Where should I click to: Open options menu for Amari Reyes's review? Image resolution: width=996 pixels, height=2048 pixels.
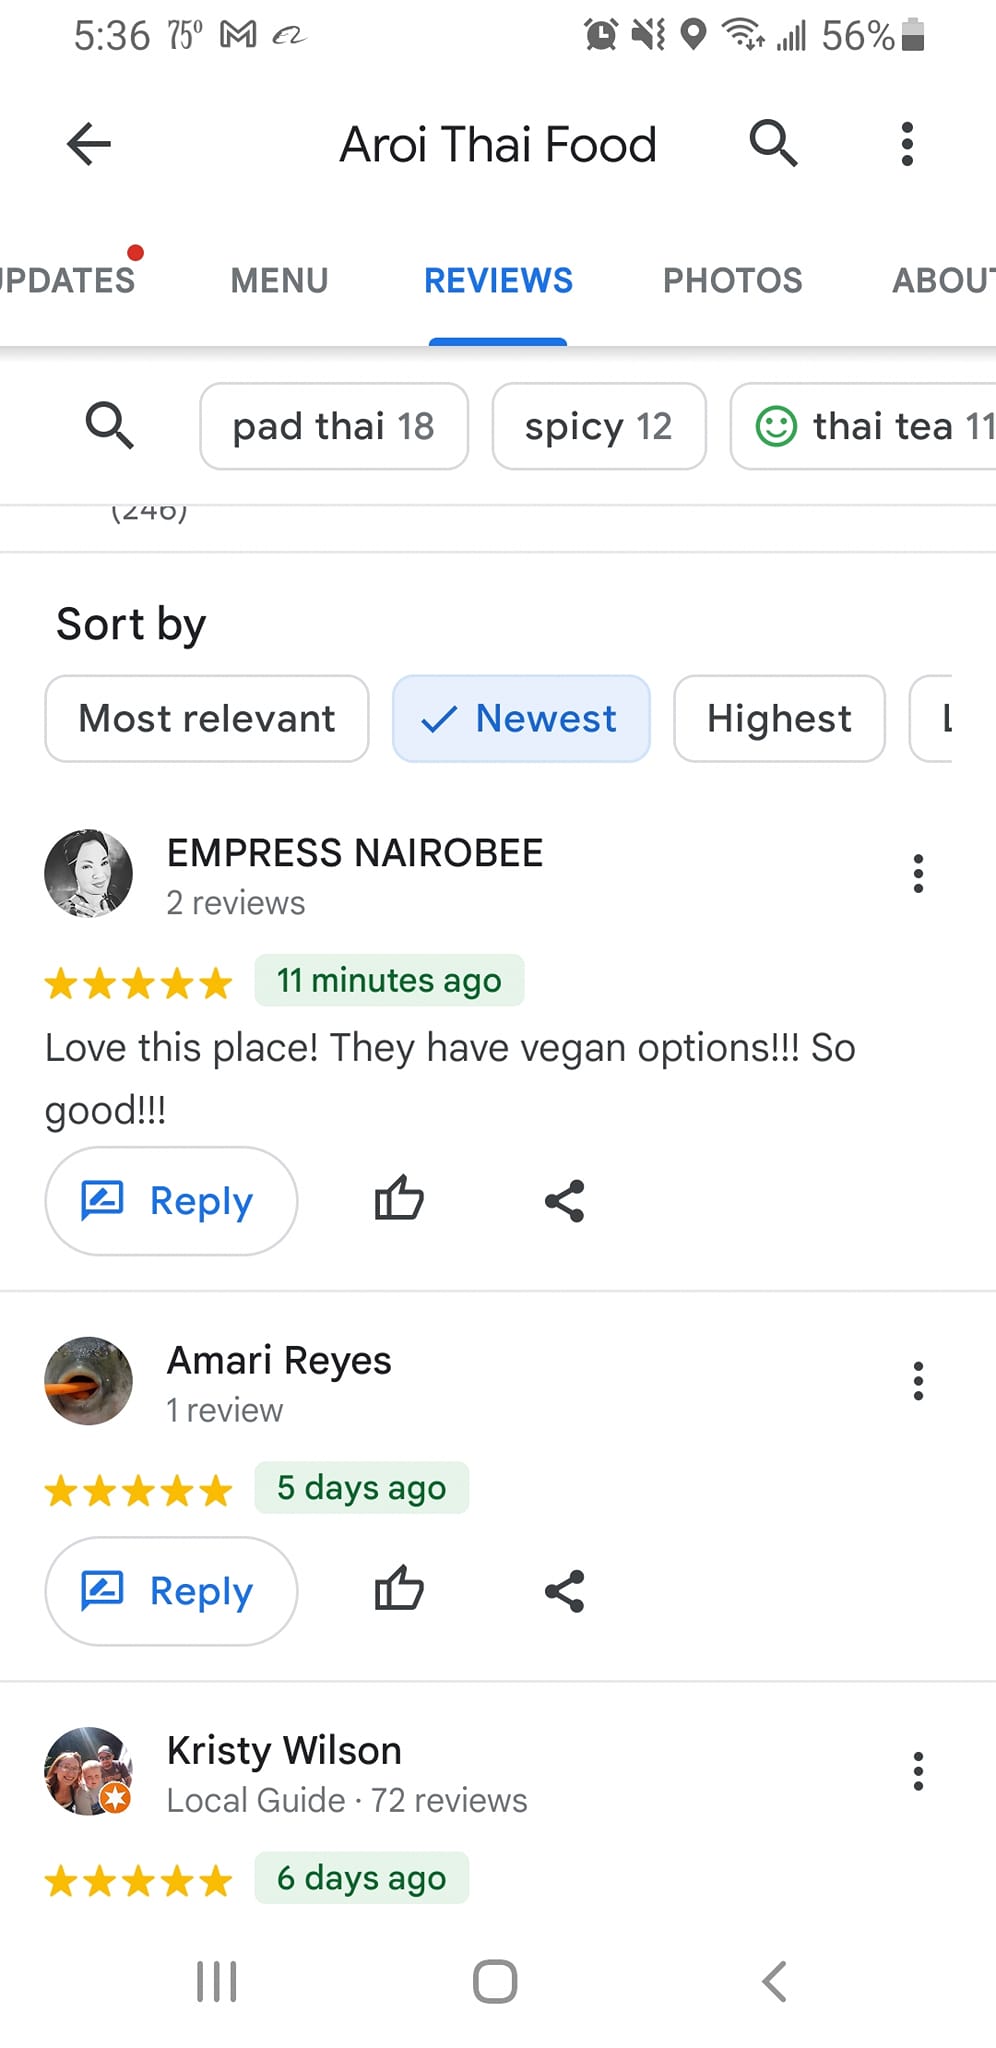pyautogui.click(x=918, y=1381)
